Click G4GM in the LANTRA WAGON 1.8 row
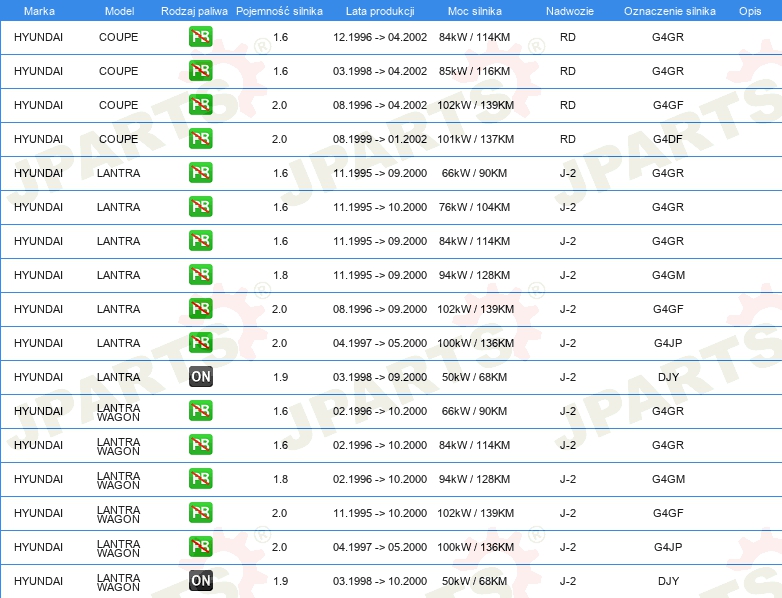The image size is (782, 598). pos(668,479)
